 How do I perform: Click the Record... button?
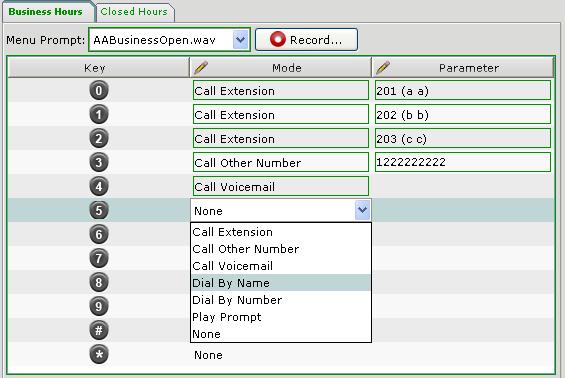click(306, 40)
